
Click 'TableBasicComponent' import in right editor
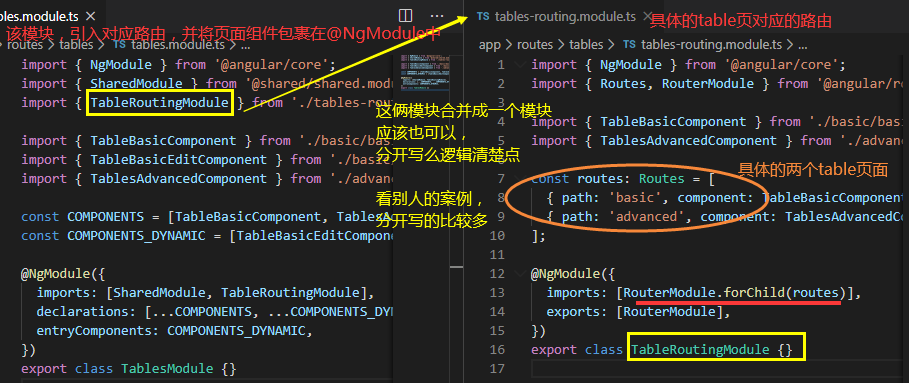(673, 122)
